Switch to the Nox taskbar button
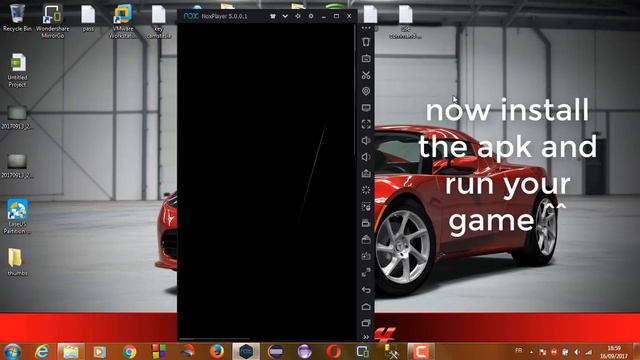 (246, 351)
